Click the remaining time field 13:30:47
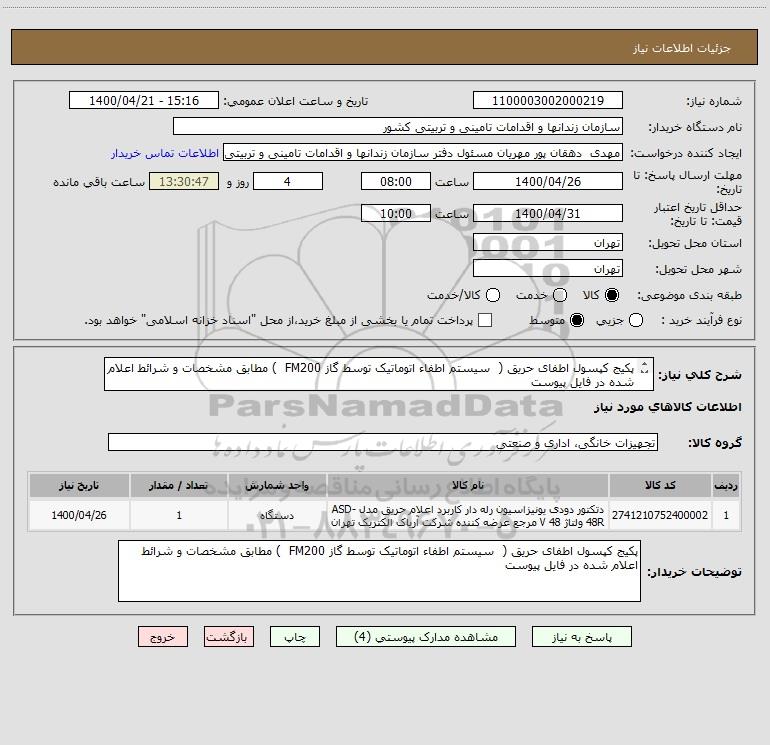 pos(184,181)
